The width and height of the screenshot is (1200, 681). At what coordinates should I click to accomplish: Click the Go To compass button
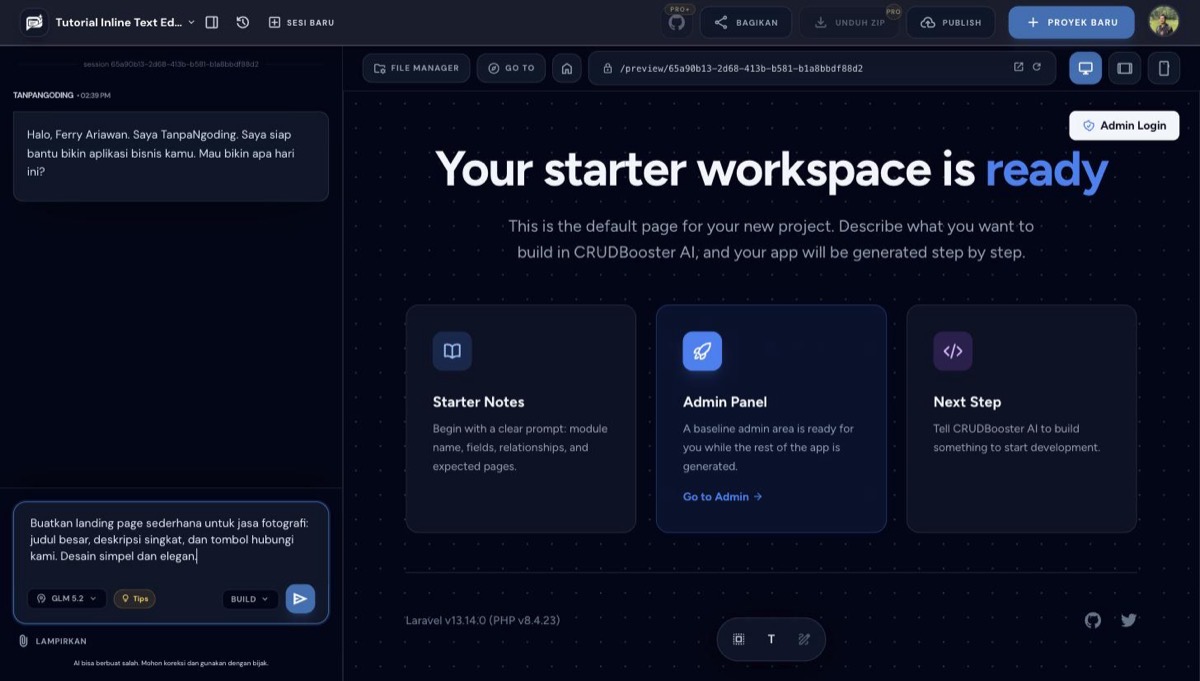(511, 68)
